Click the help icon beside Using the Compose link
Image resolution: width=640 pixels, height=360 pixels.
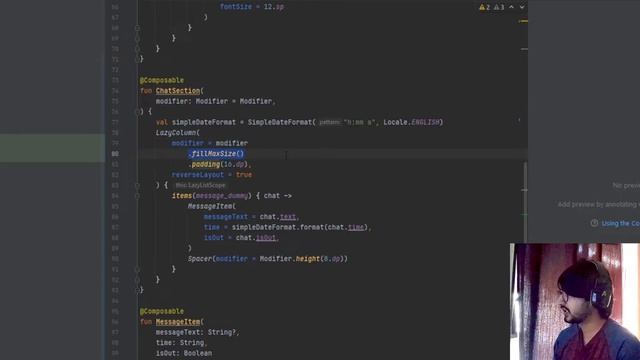(594, 223)
